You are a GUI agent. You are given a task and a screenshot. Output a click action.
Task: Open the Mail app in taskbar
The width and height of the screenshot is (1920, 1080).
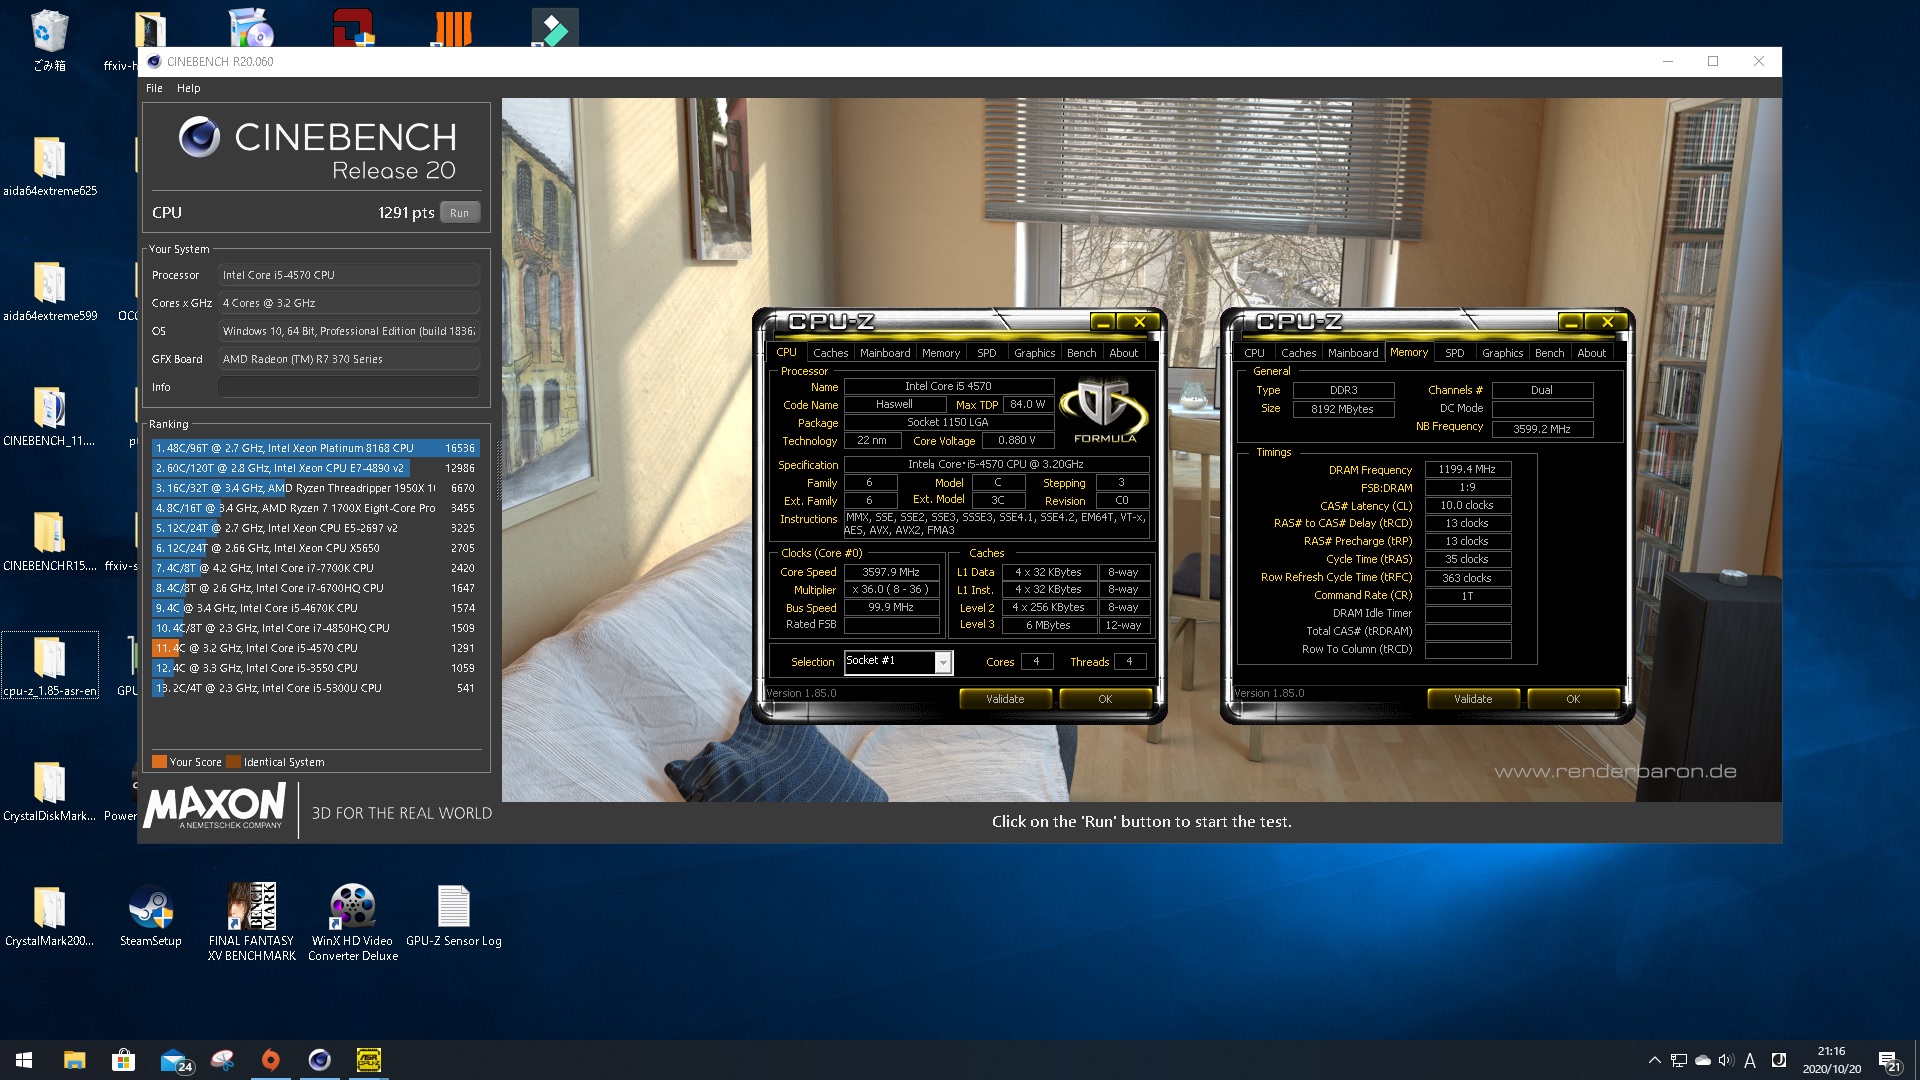(174, 1060)
